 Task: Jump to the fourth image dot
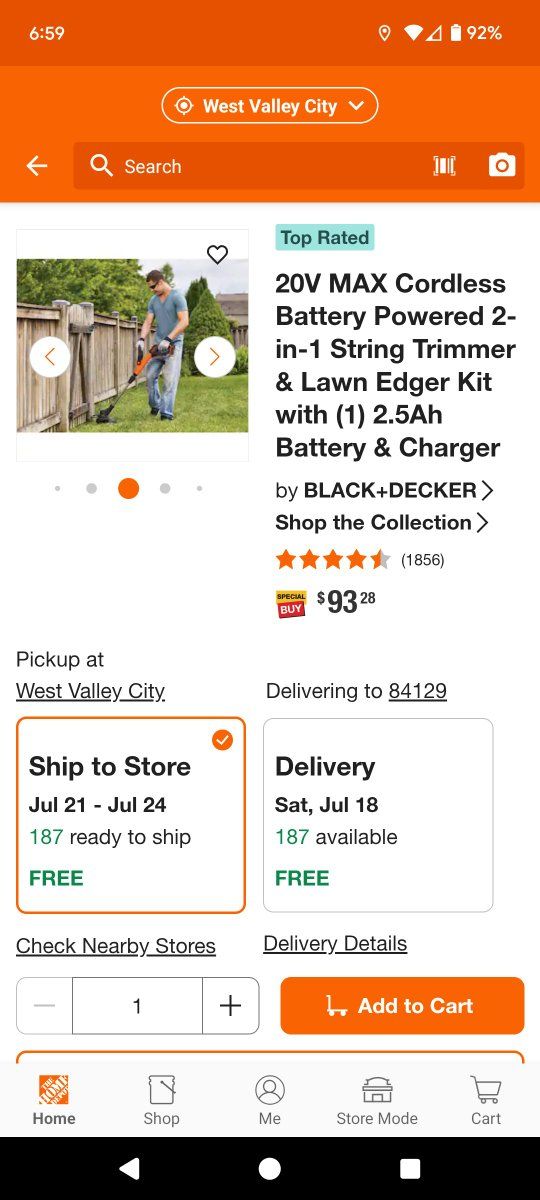(x=165, y=488)
